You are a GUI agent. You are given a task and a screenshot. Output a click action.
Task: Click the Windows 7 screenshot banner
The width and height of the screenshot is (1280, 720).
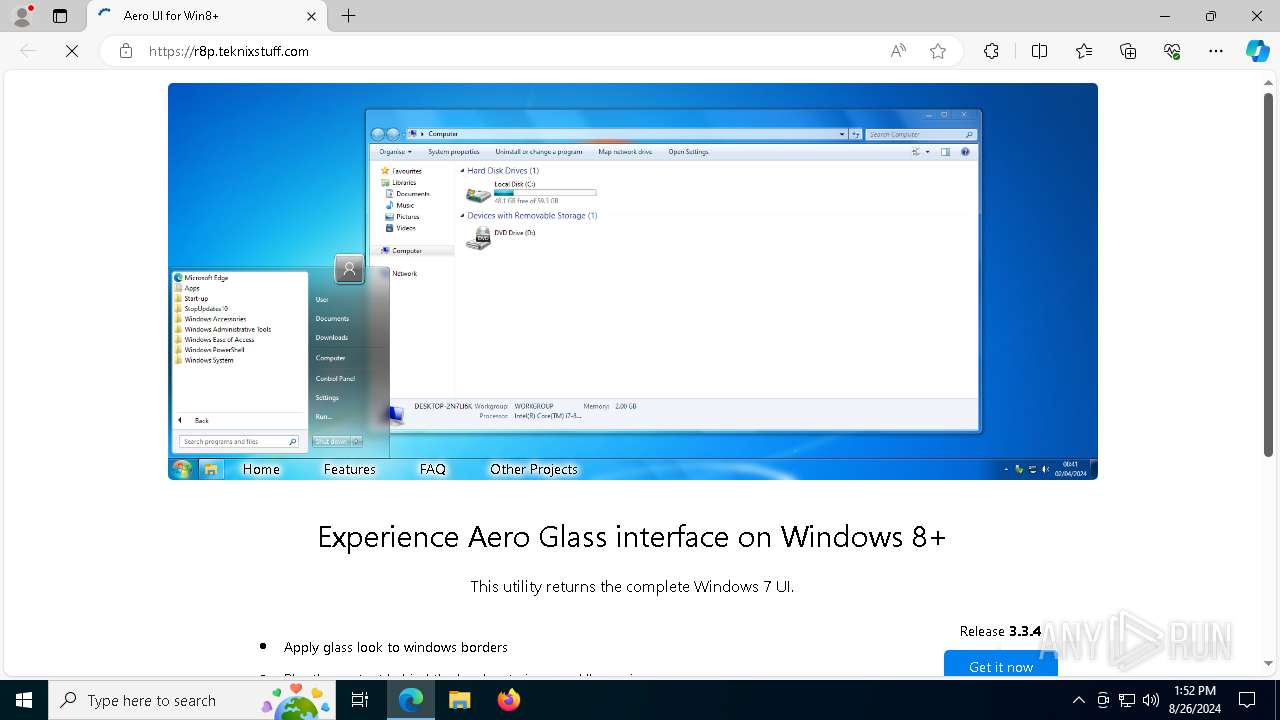click(x=633, y=281)
